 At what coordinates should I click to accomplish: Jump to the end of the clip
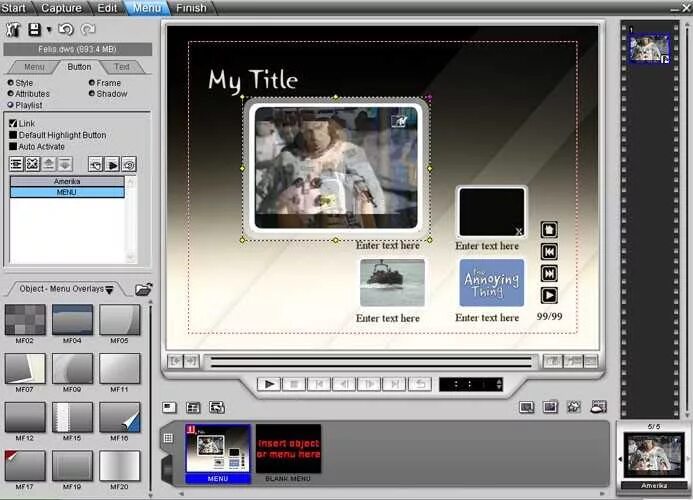(395, 384)
